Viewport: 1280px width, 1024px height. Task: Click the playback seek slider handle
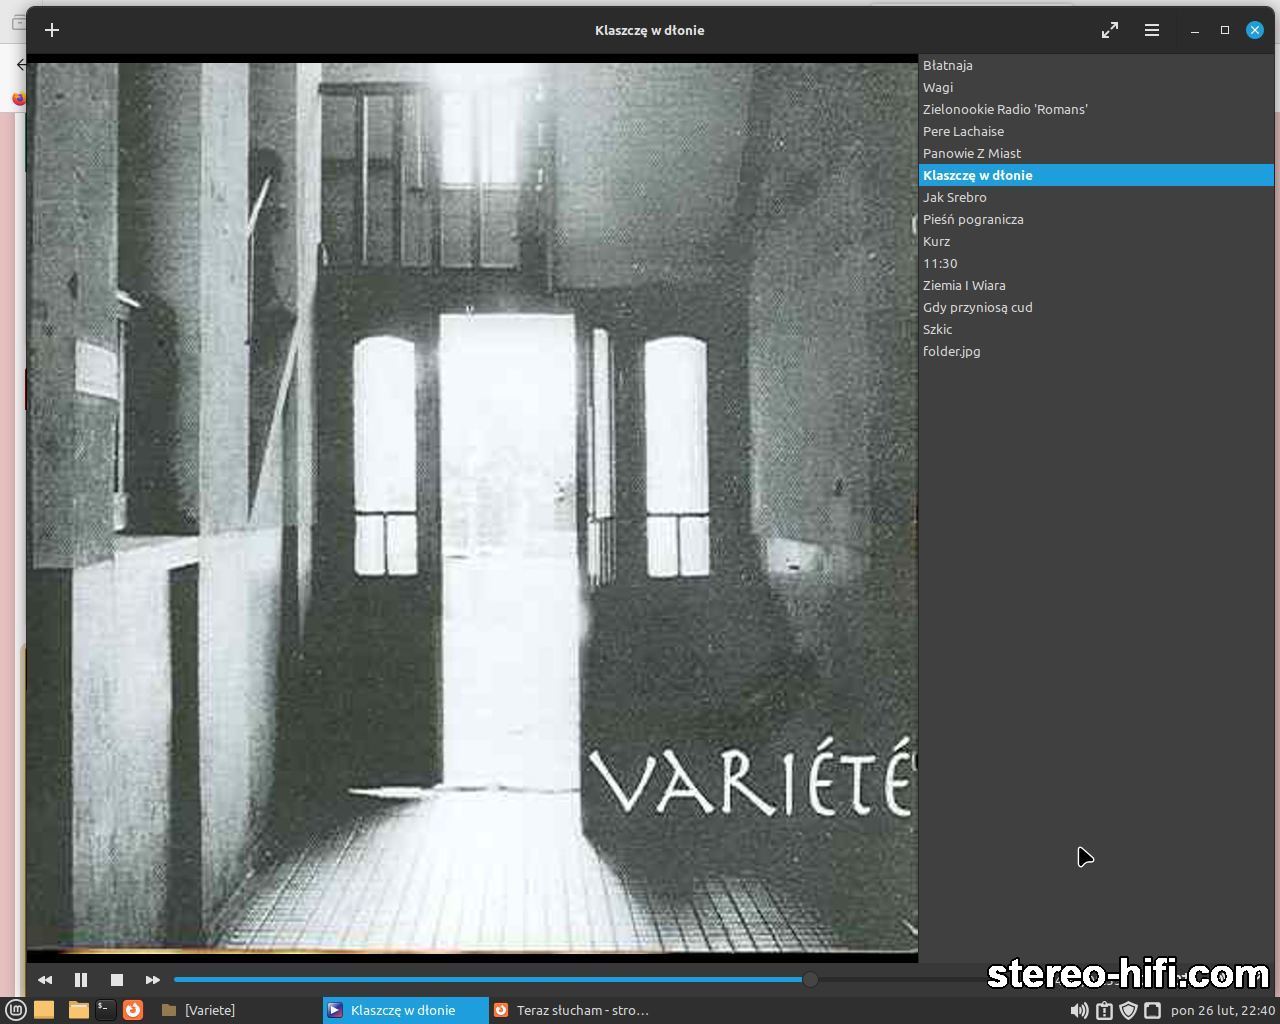tap(810, 980)
